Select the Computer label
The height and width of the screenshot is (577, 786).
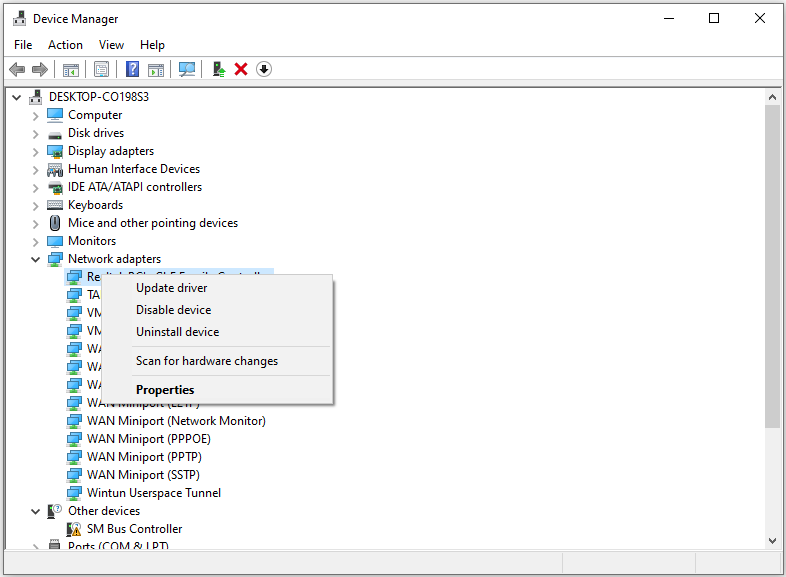[x=95, y=115]
